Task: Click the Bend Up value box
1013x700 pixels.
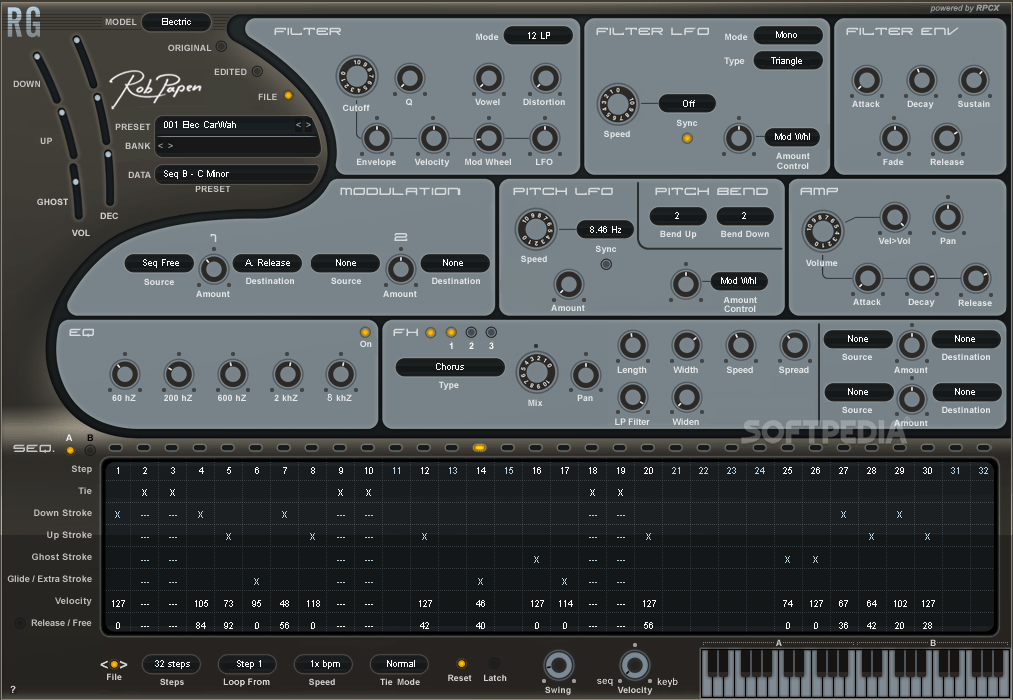Action: [x=677, y=216]
